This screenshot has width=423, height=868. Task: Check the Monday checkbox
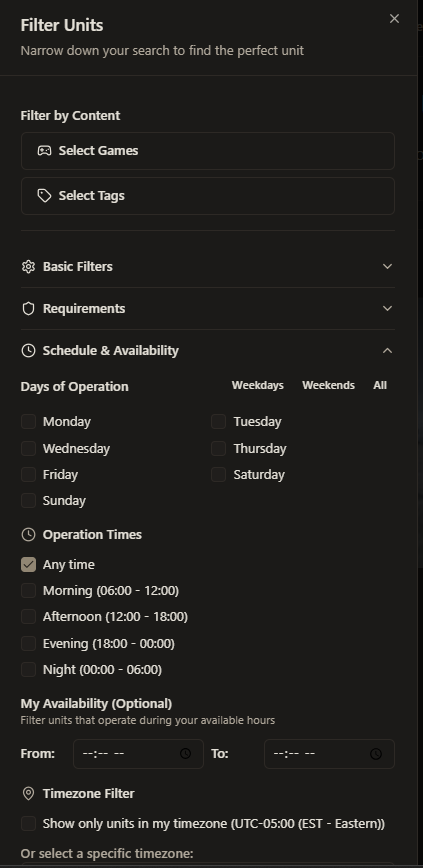click(x=28, y=422)
